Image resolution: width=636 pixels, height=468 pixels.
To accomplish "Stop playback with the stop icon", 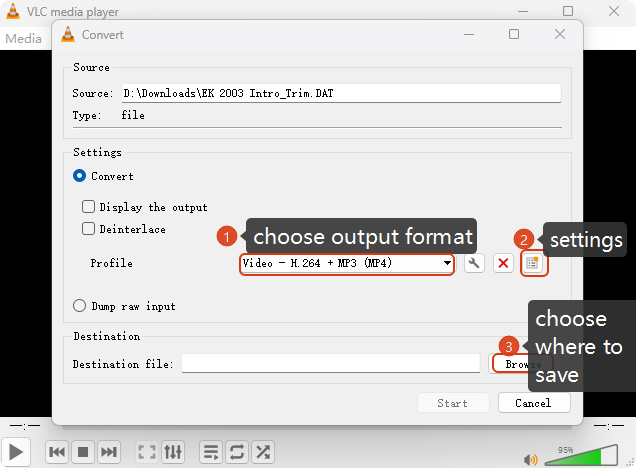I will click(83, 452).
